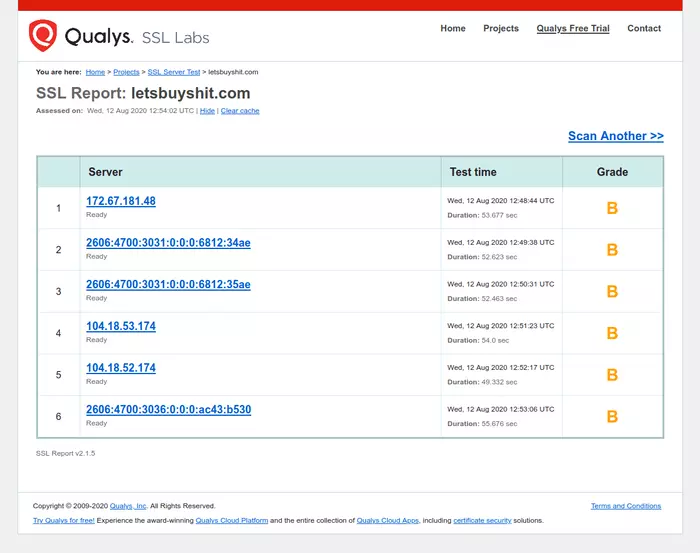Open the Projects menu item
Viewport: 700px width, 553px height.
pos(501,28)
